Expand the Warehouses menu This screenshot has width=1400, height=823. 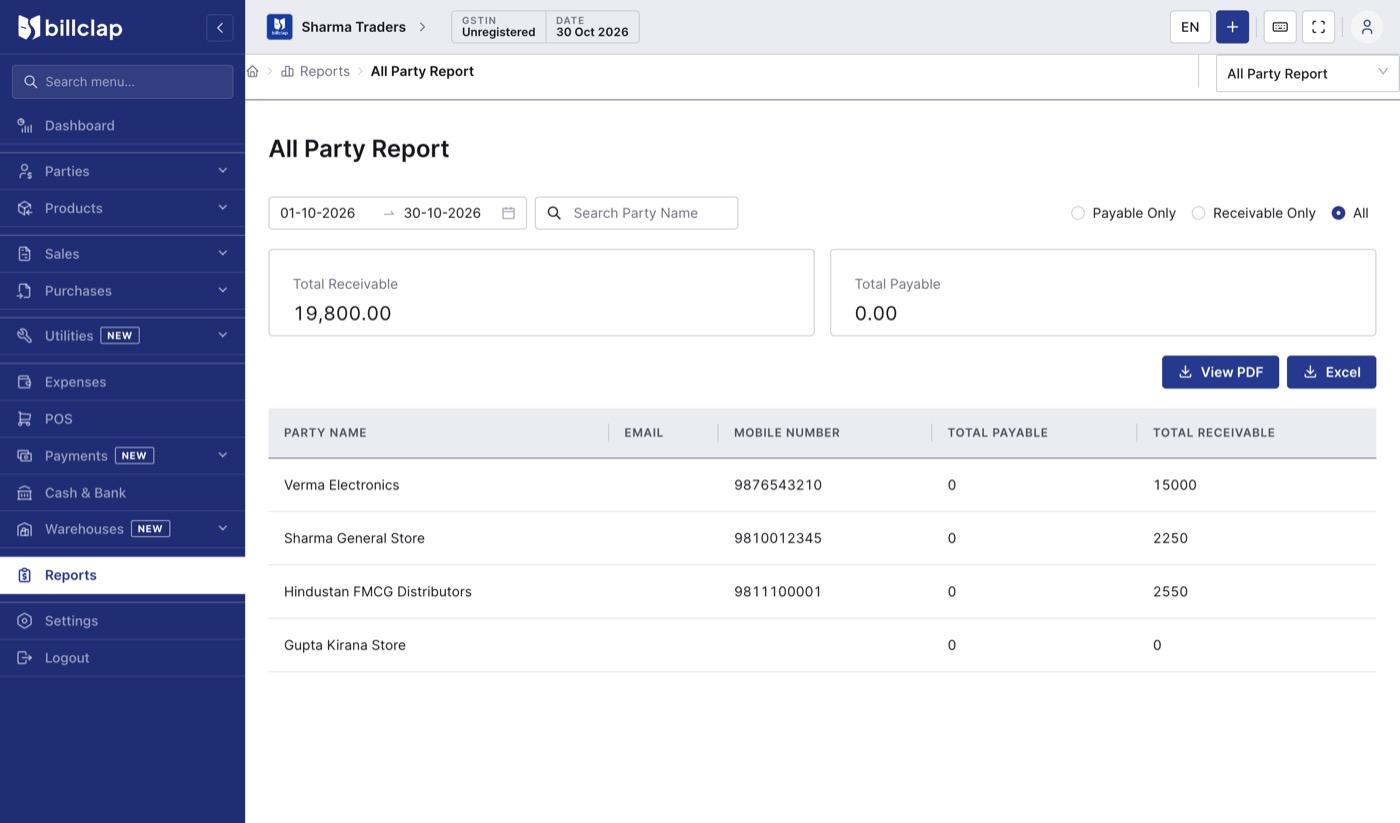122,529
